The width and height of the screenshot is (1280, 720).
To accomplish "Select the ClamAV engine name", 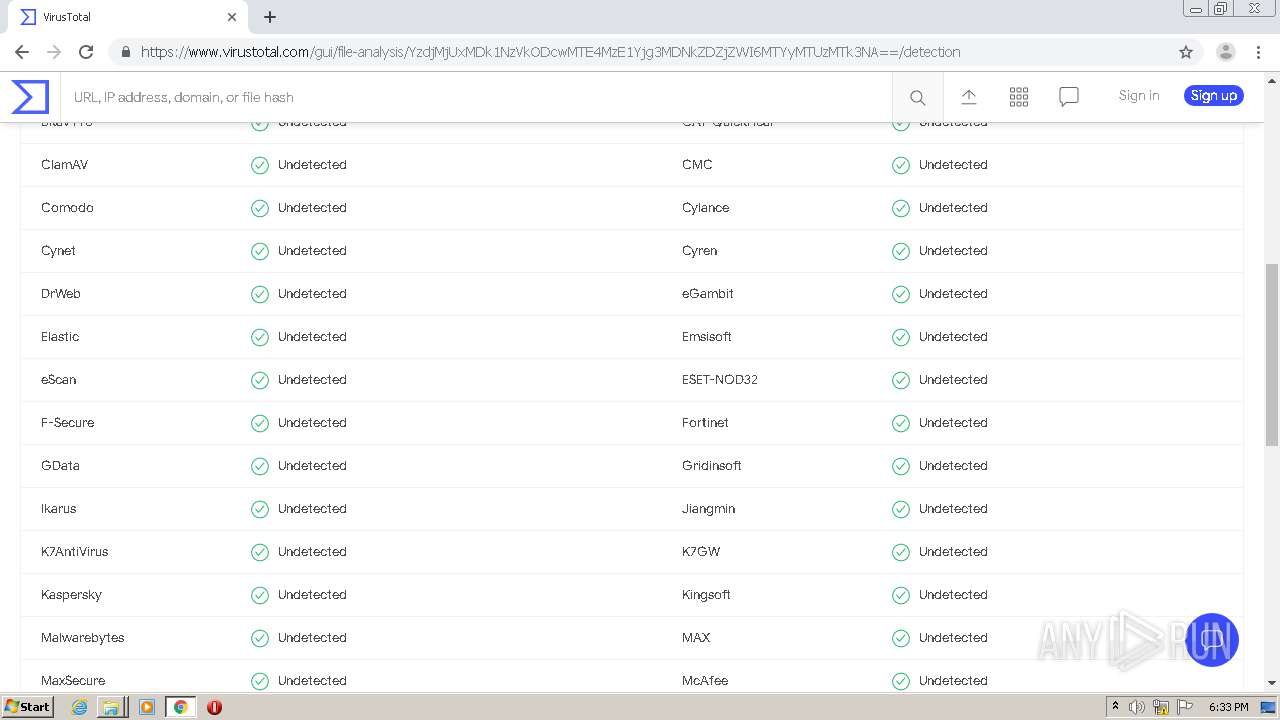I will pos(64,165).
